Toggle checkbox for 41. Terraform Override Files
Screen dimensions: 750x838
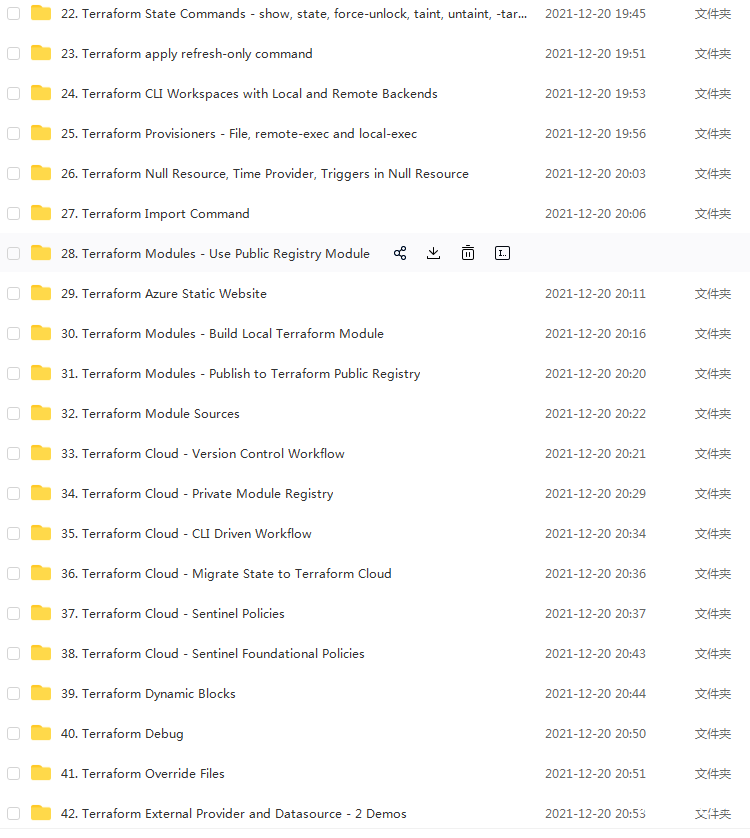[13, 774]
